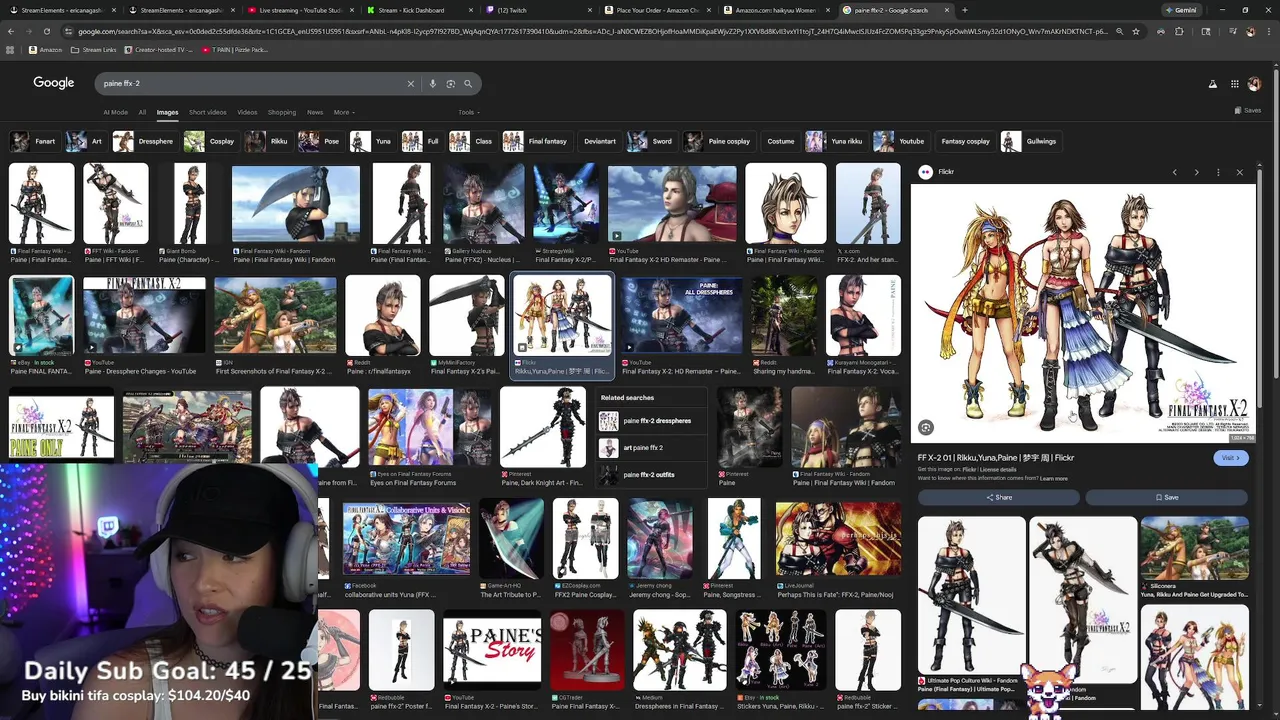The width and height of the screenshot is (1280, 720).
Task: Switch to Short videos tab
Action: pyautogui.click(x=208, y=112)
